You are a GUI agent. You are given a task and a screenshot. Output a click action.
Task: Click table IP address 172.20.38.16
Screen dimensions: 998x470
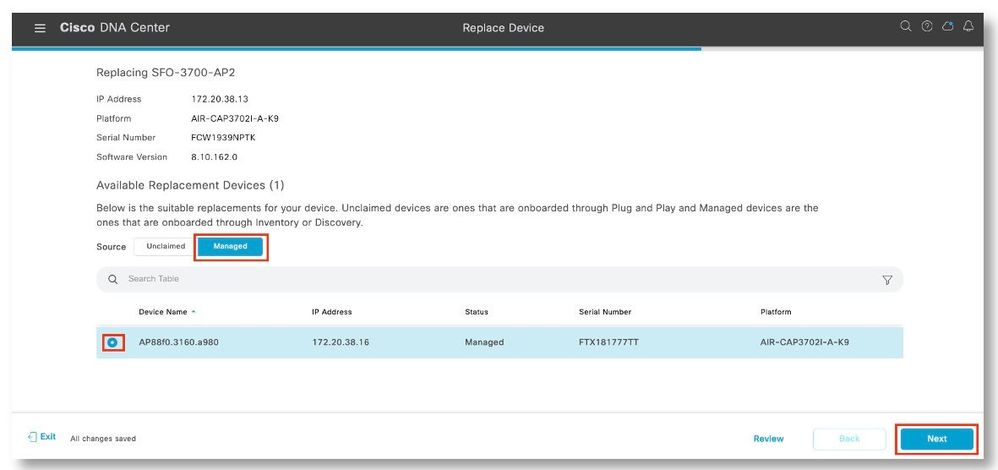(x=341, y=343)
